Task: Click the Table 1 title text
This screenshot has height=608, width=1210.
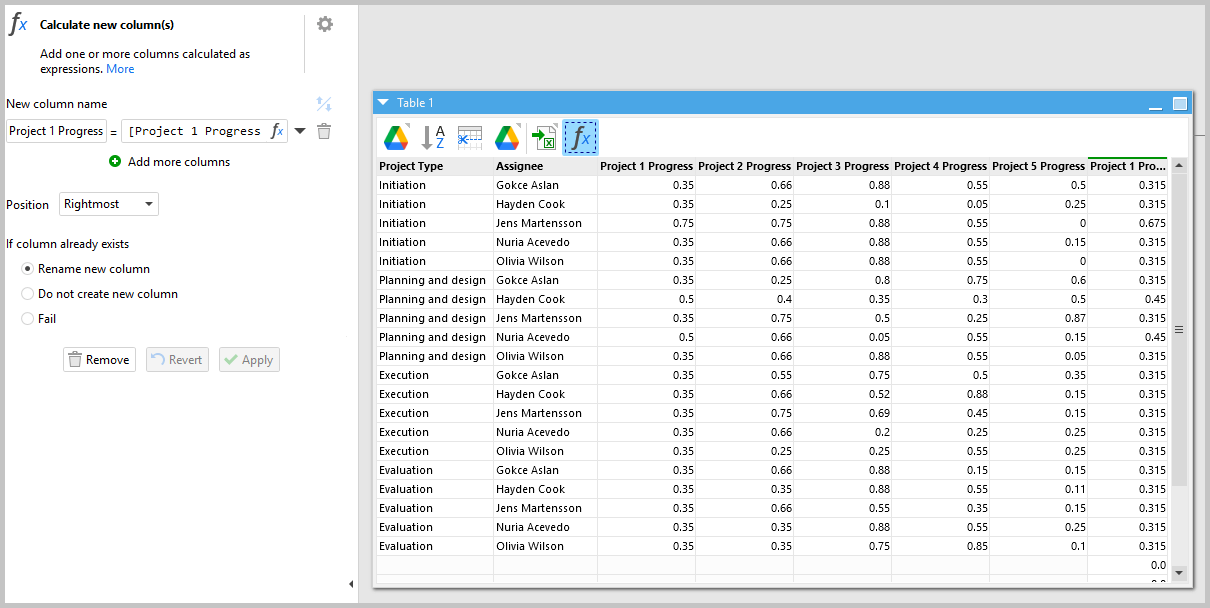Action: [x=416, y=103]
